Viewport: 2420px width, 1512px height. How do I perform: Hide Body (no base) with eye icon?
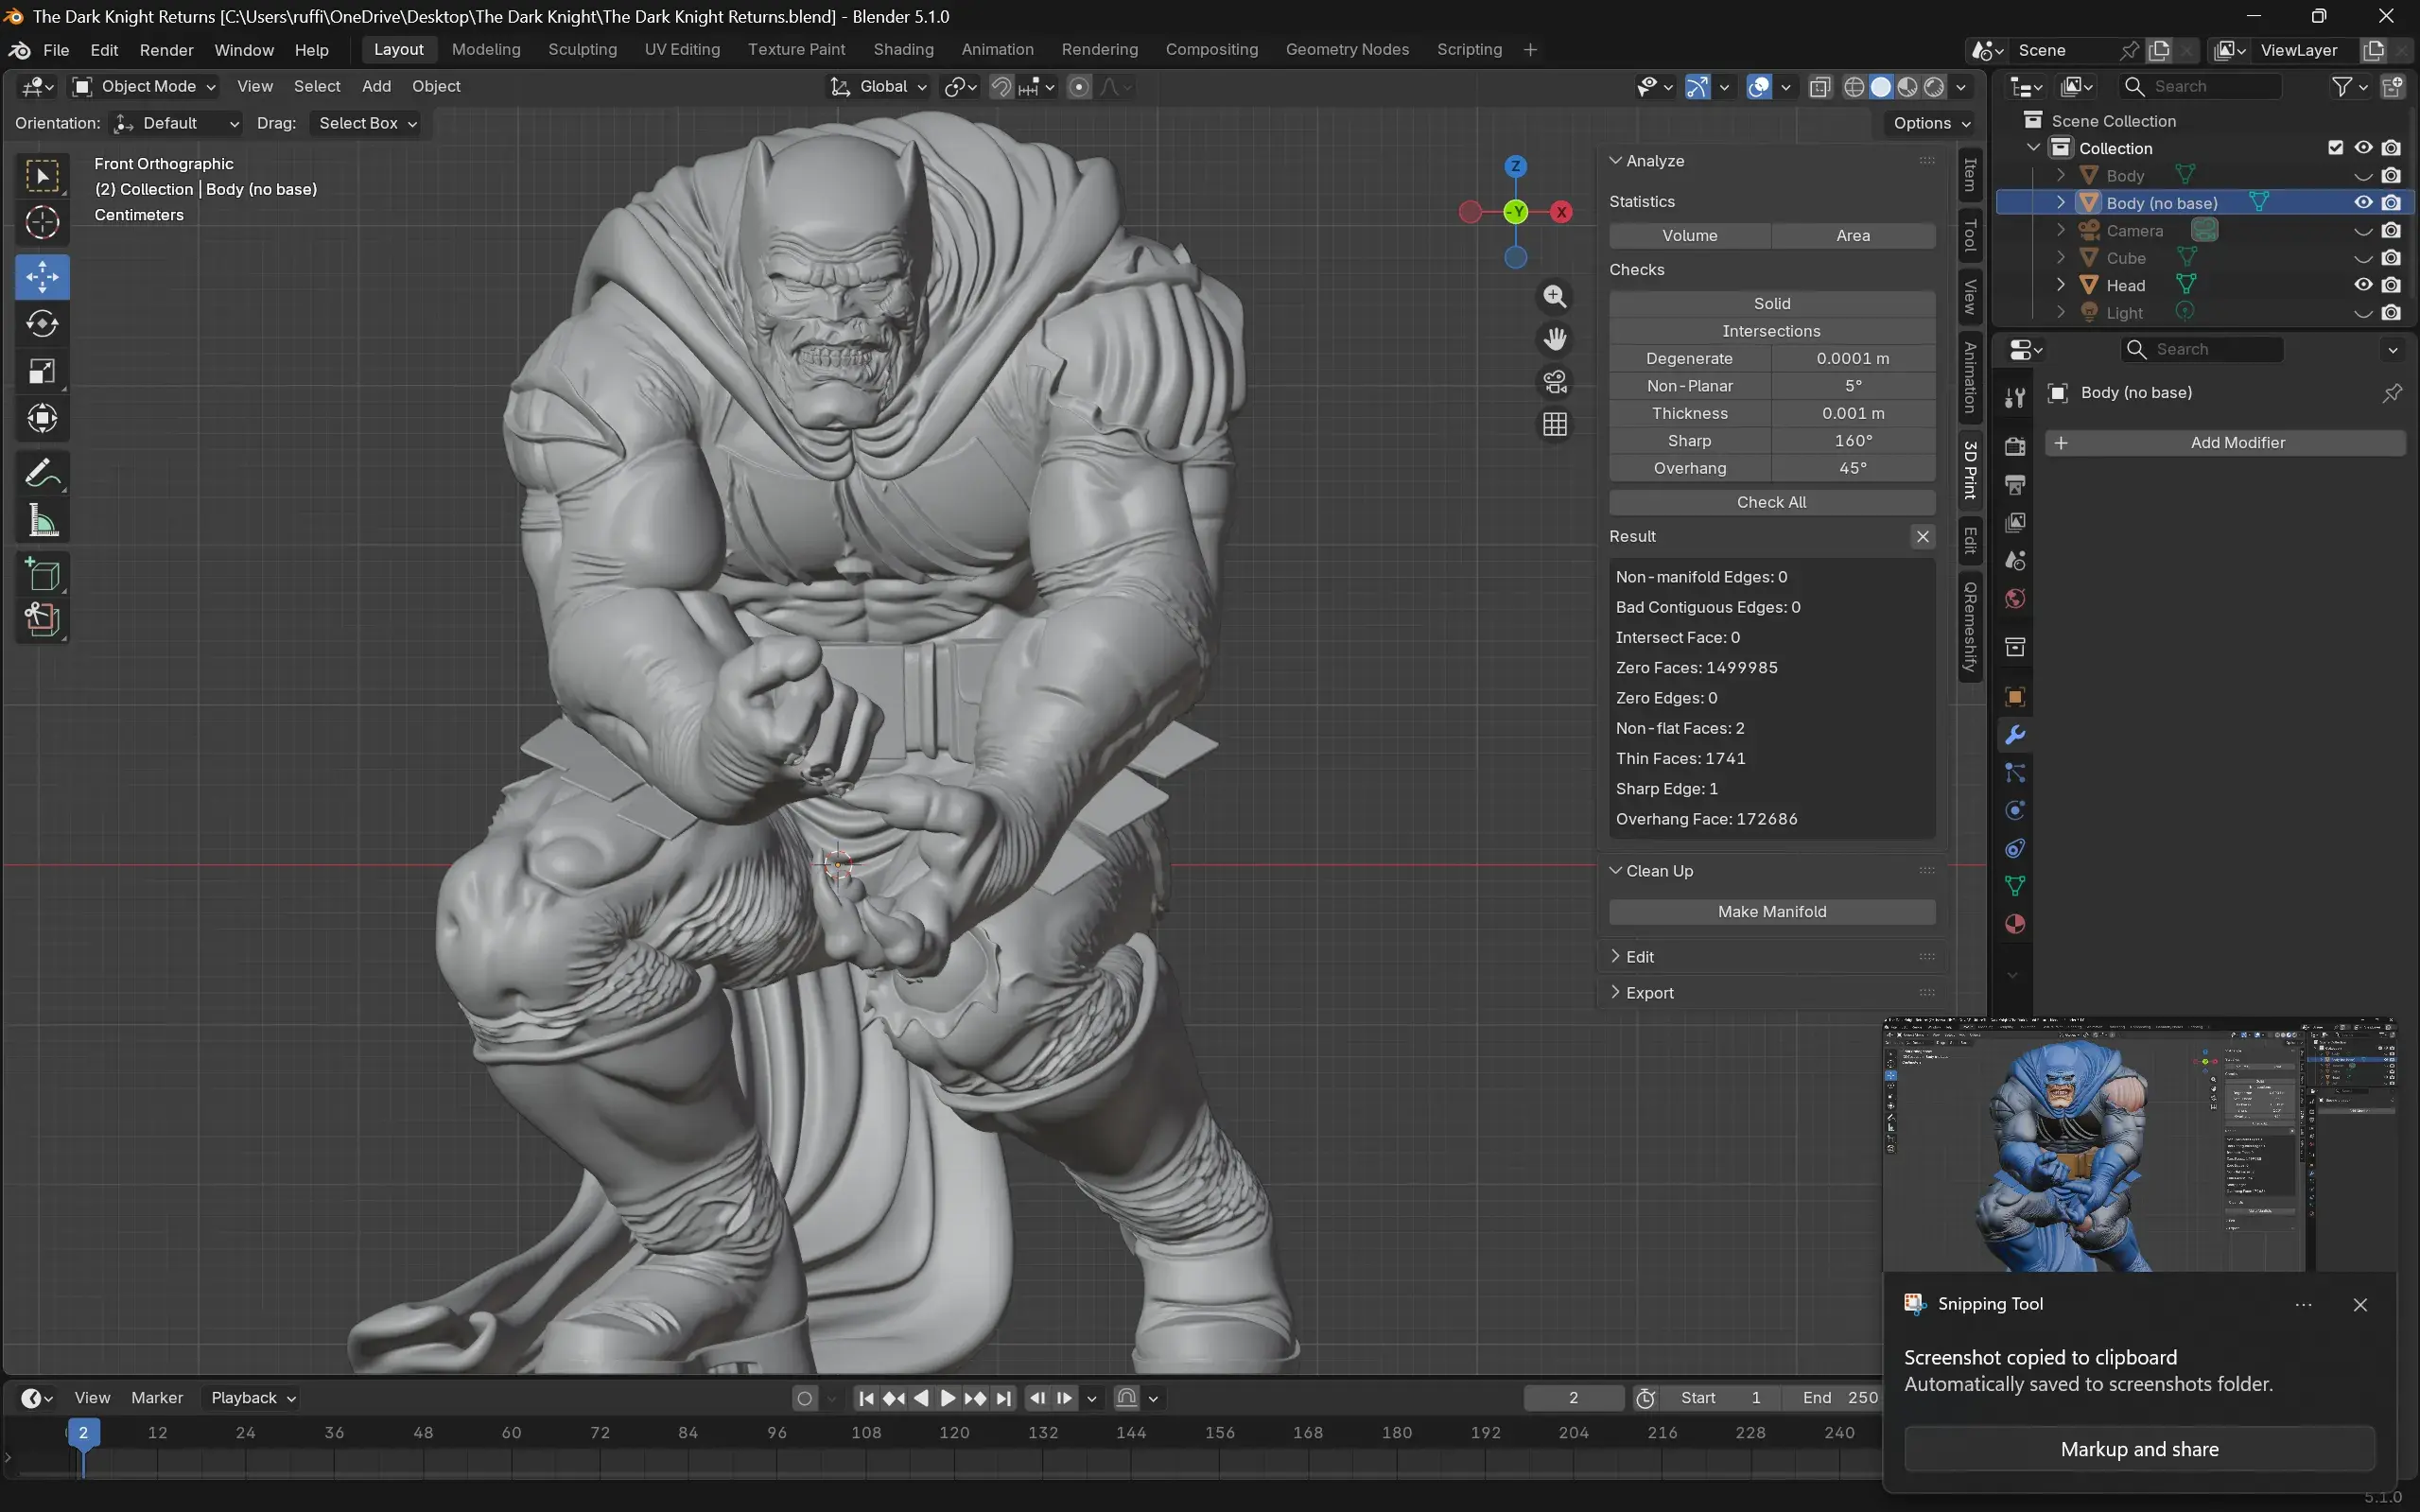[2363, 203]
